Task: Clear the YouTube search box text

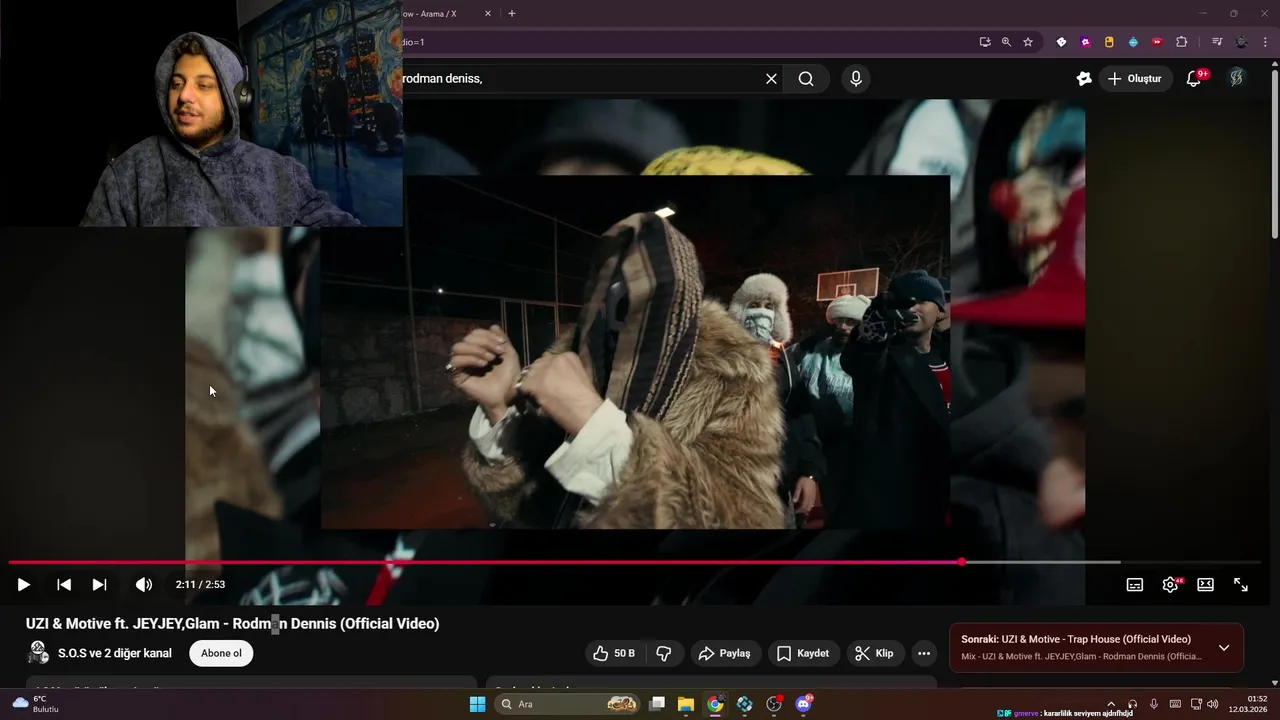Action: click(771, 79)
